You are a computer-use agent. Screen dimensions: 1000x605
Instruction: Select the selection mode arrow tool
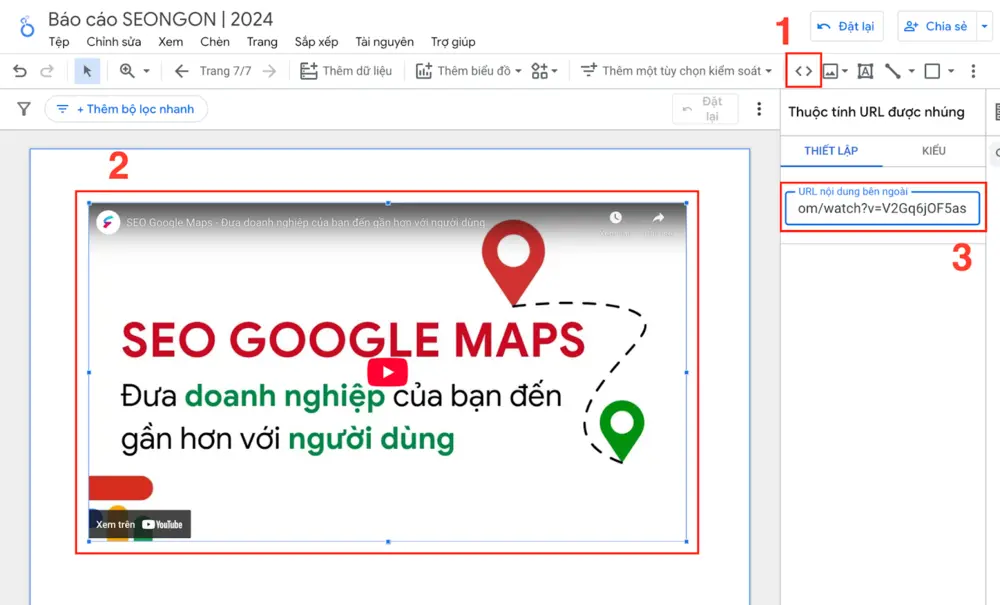87,71
